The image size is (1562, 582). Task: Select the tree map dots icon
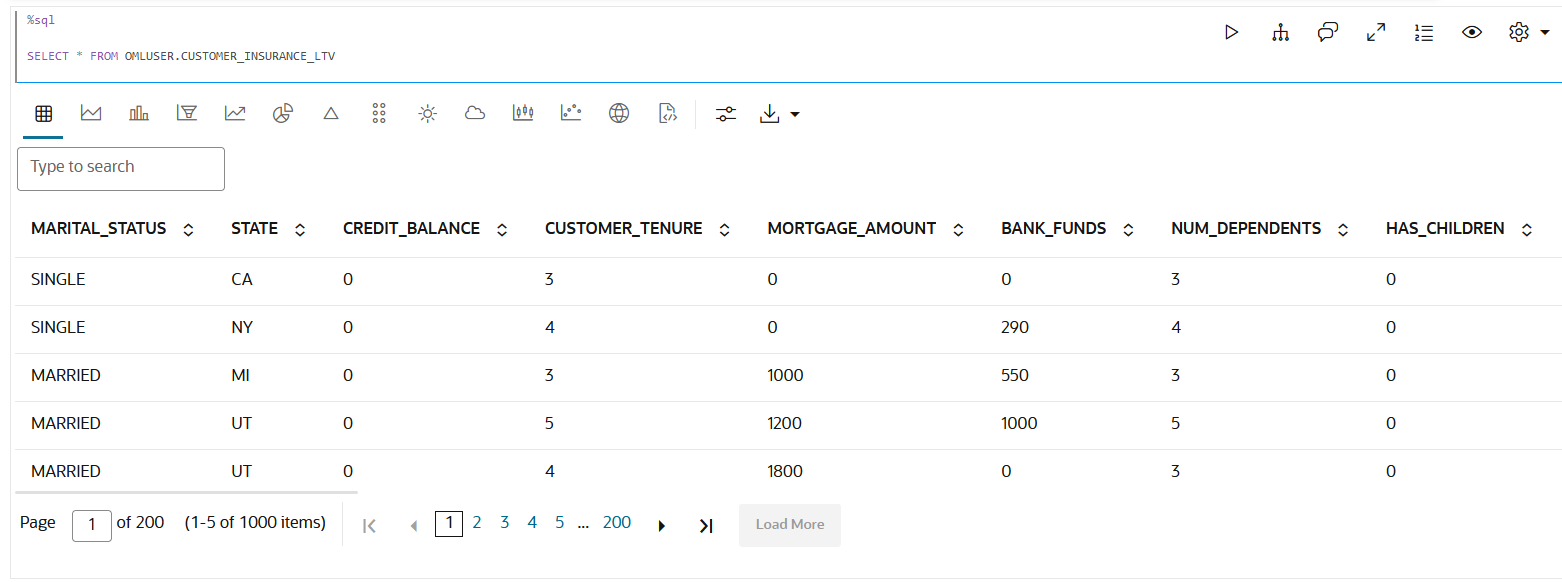[x=379, y=114]
